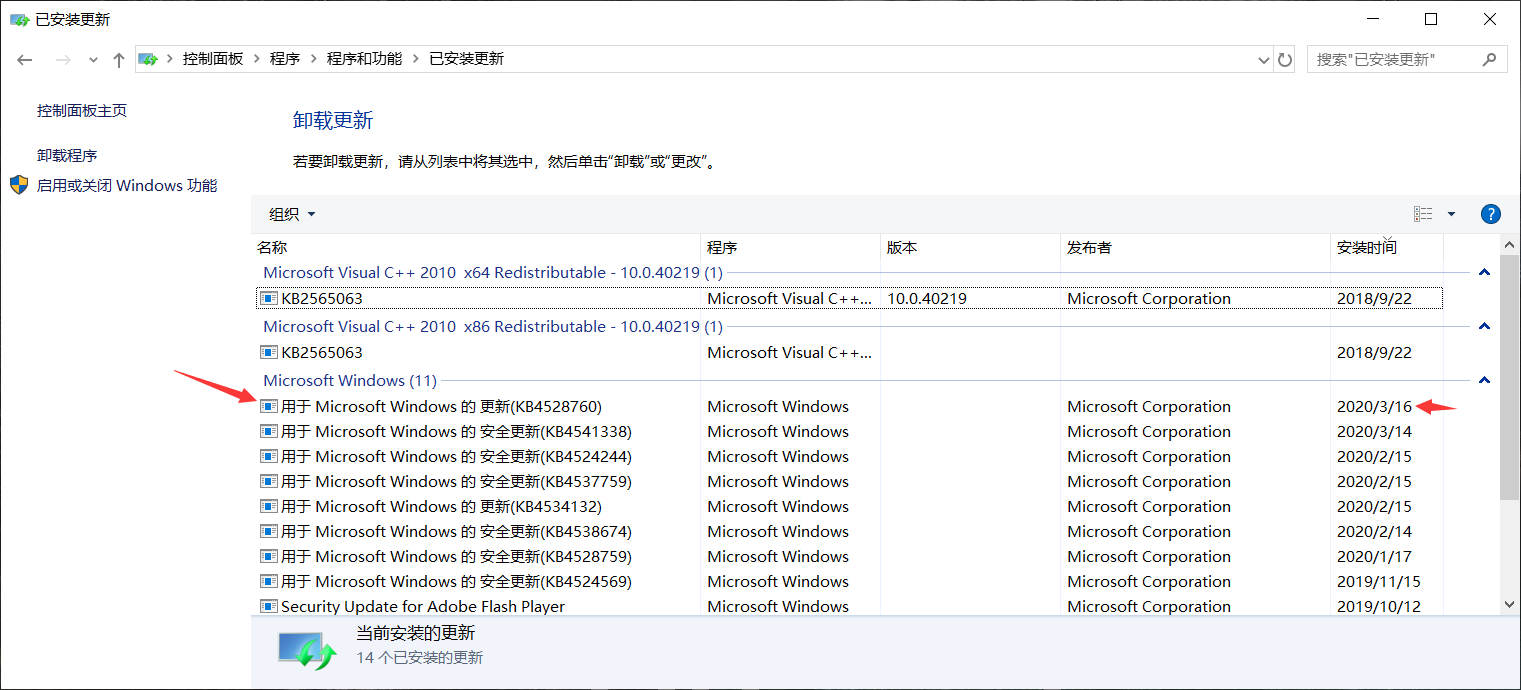1521x690 pixels.
Task: Open the address bar history dropdown
Action: point(1263,60)
